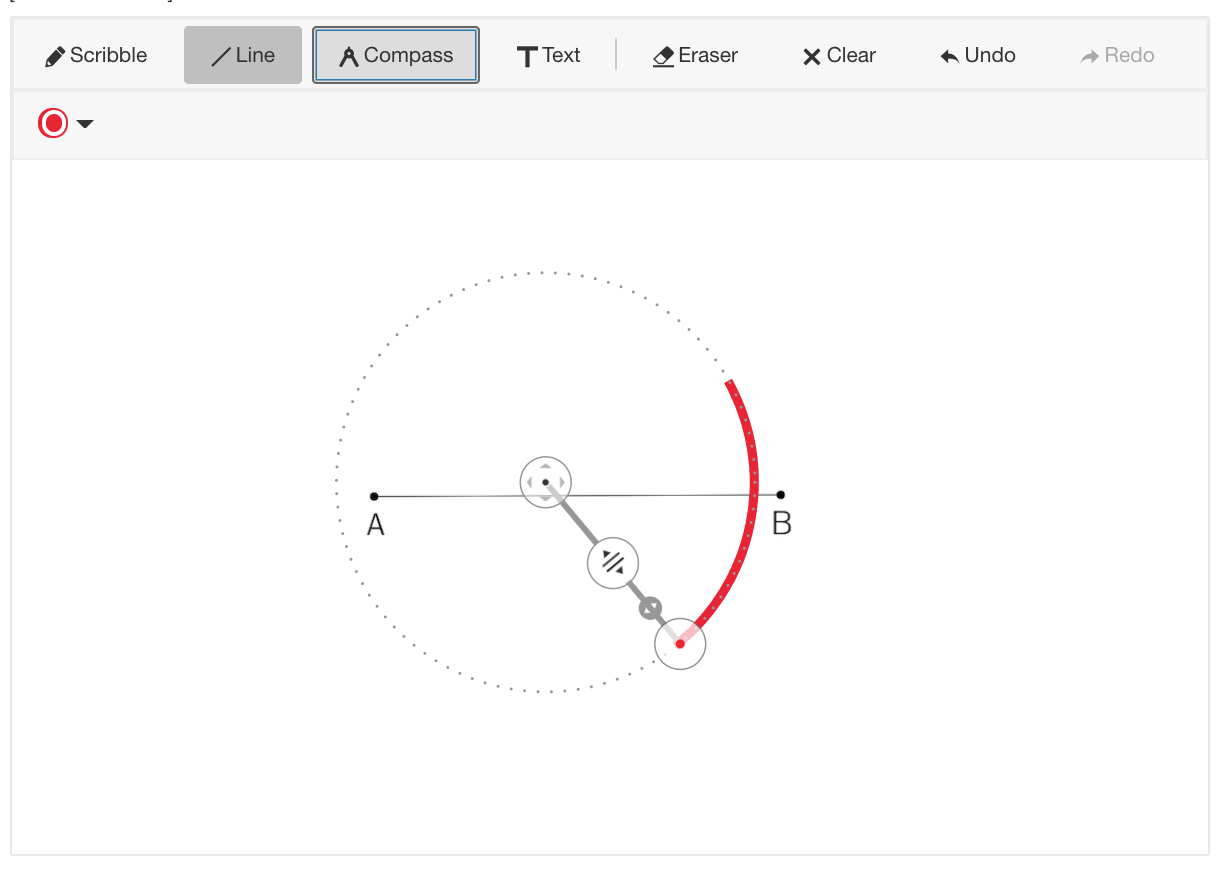The height and width of the screenshot is (874, 1230).
Task: Choose the Compass tool
Action: click(396, 55)
